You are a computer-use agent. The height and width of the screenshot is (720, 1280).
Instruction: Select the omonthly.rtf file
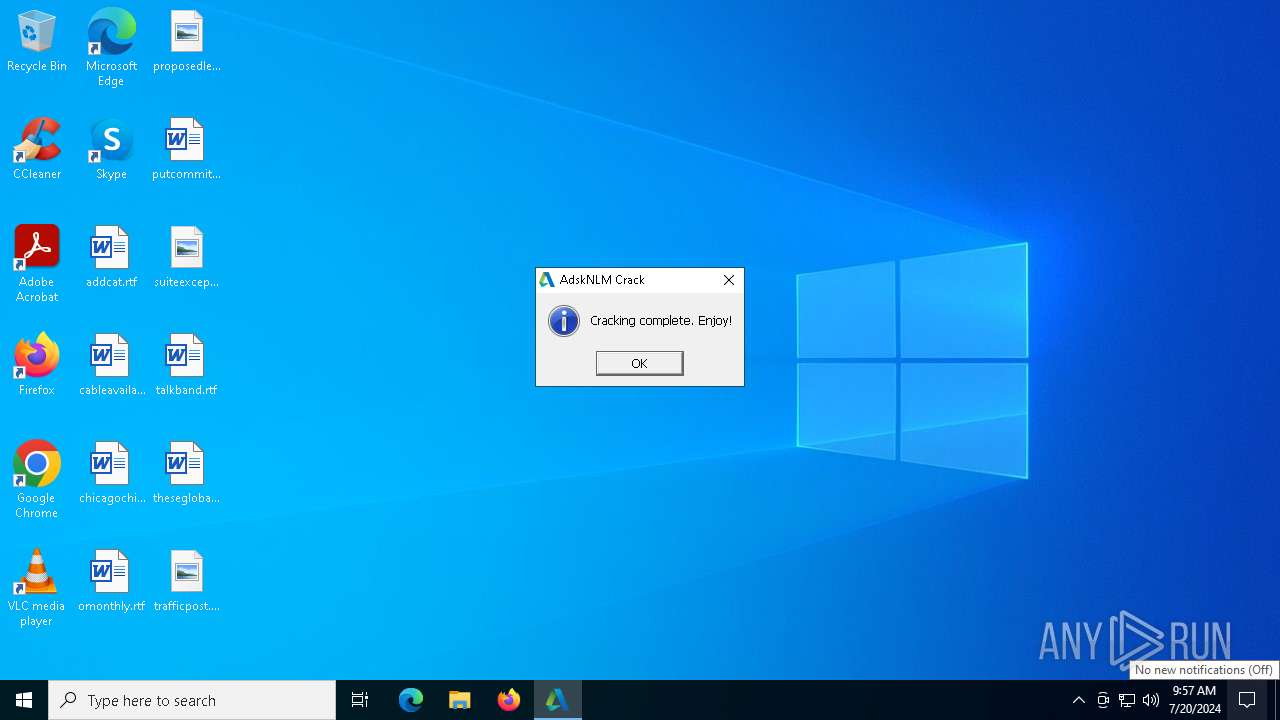point(111,581)
